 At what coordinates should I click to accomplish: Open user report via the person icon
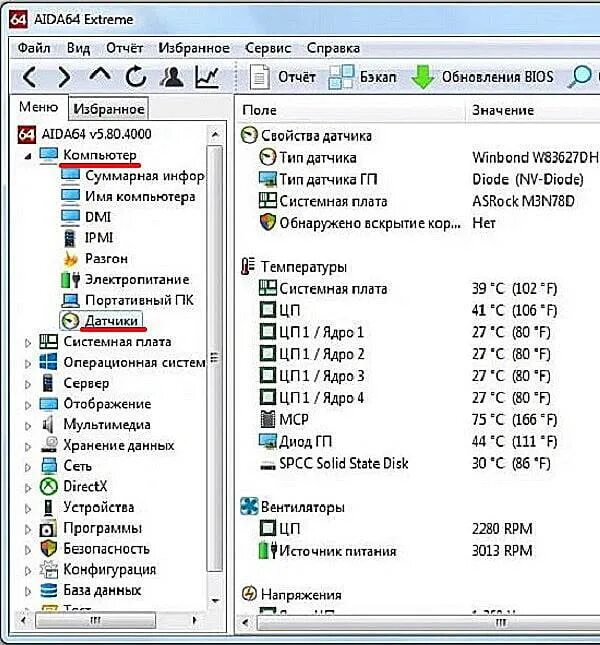171,77
